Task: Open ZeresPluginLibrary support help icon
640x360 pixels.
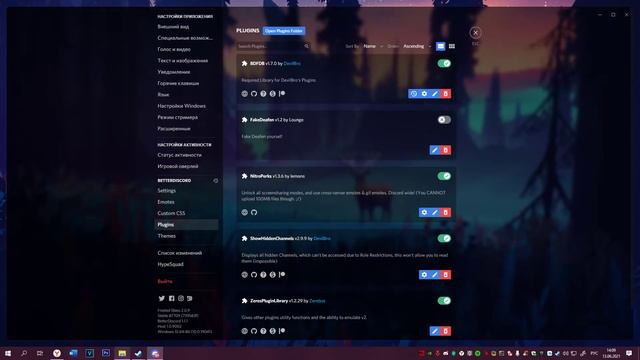Action: coord(263,331)
